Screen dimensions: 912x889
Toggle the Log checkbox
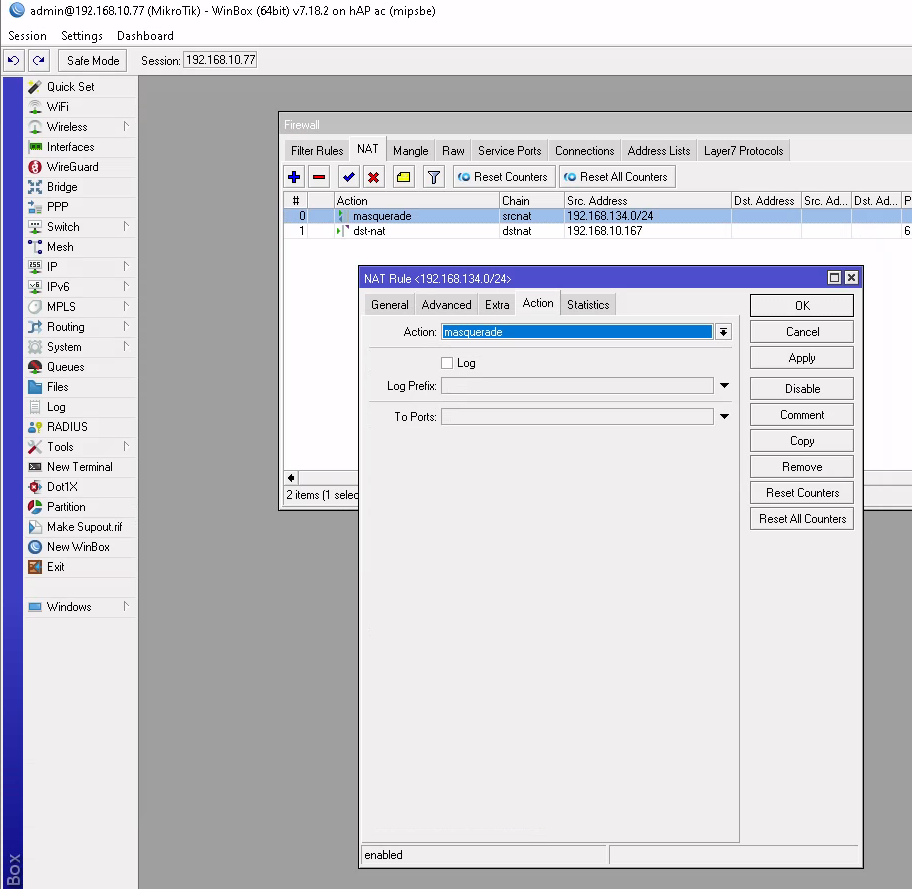(447, 363)
